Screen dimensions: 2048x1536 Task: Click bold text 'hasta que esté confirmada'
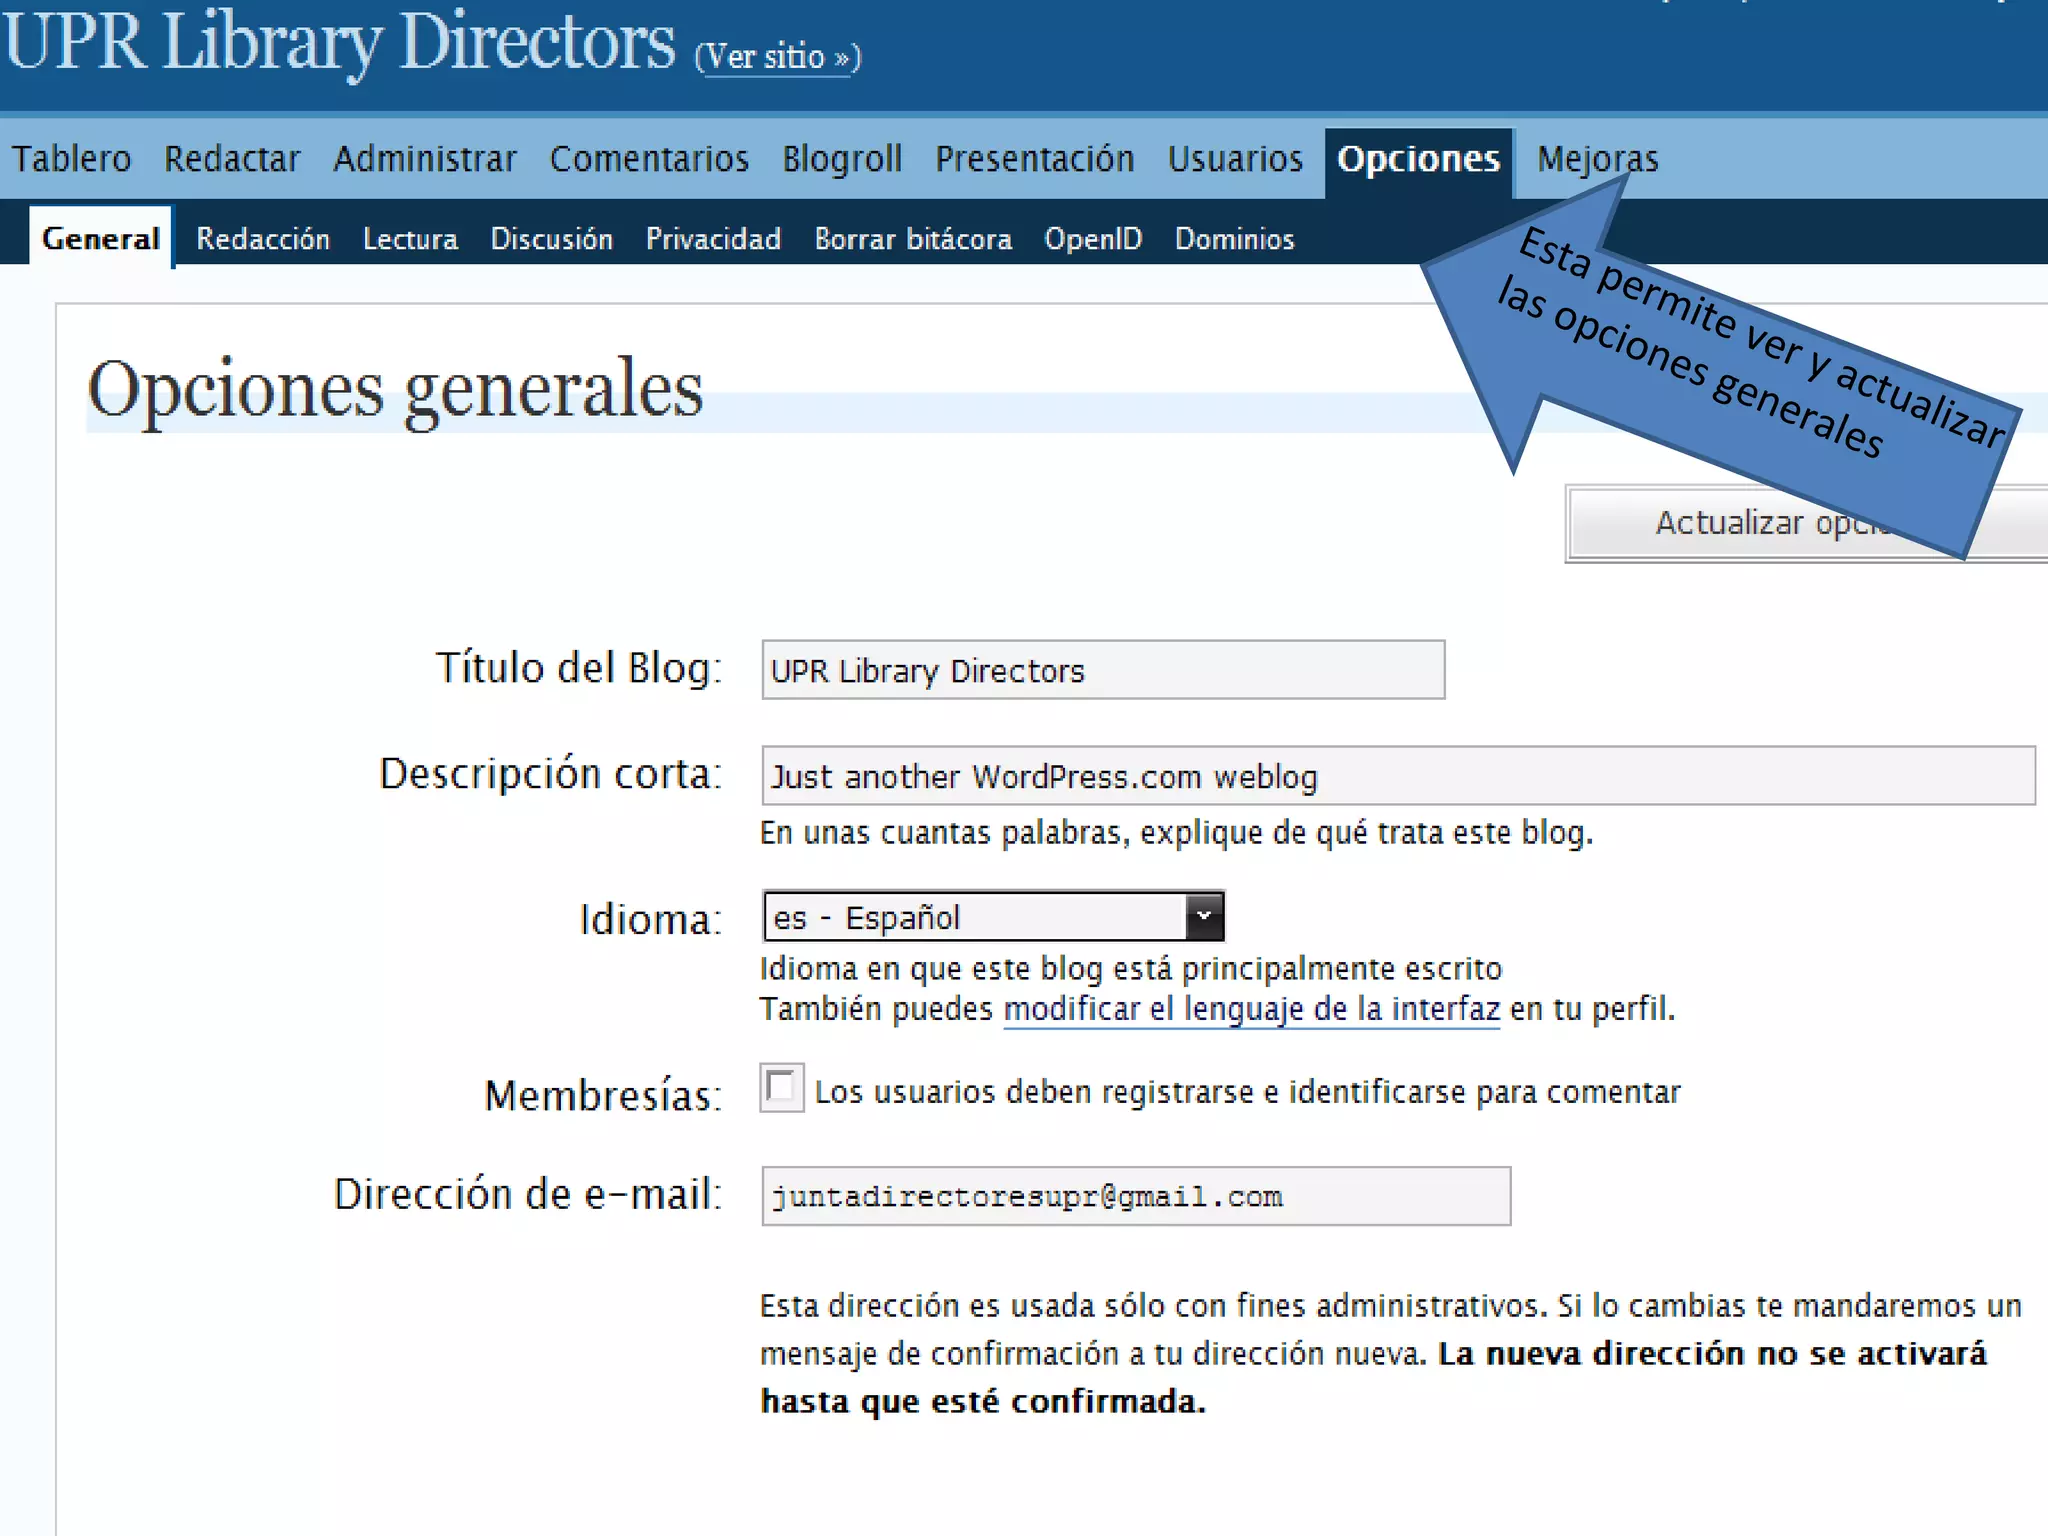(x=983, y=1402)
